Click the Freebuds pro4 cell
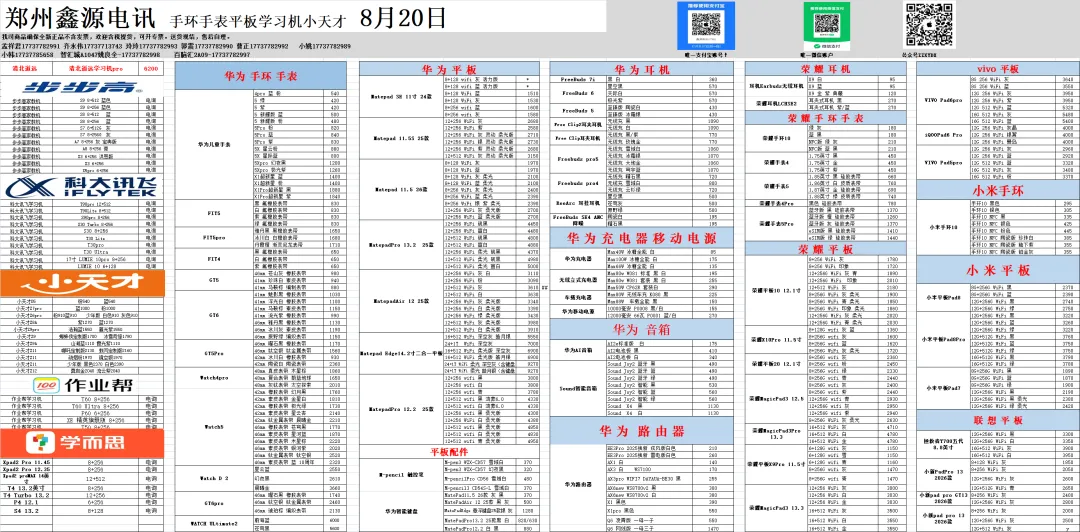 click(x=577, y=183)
